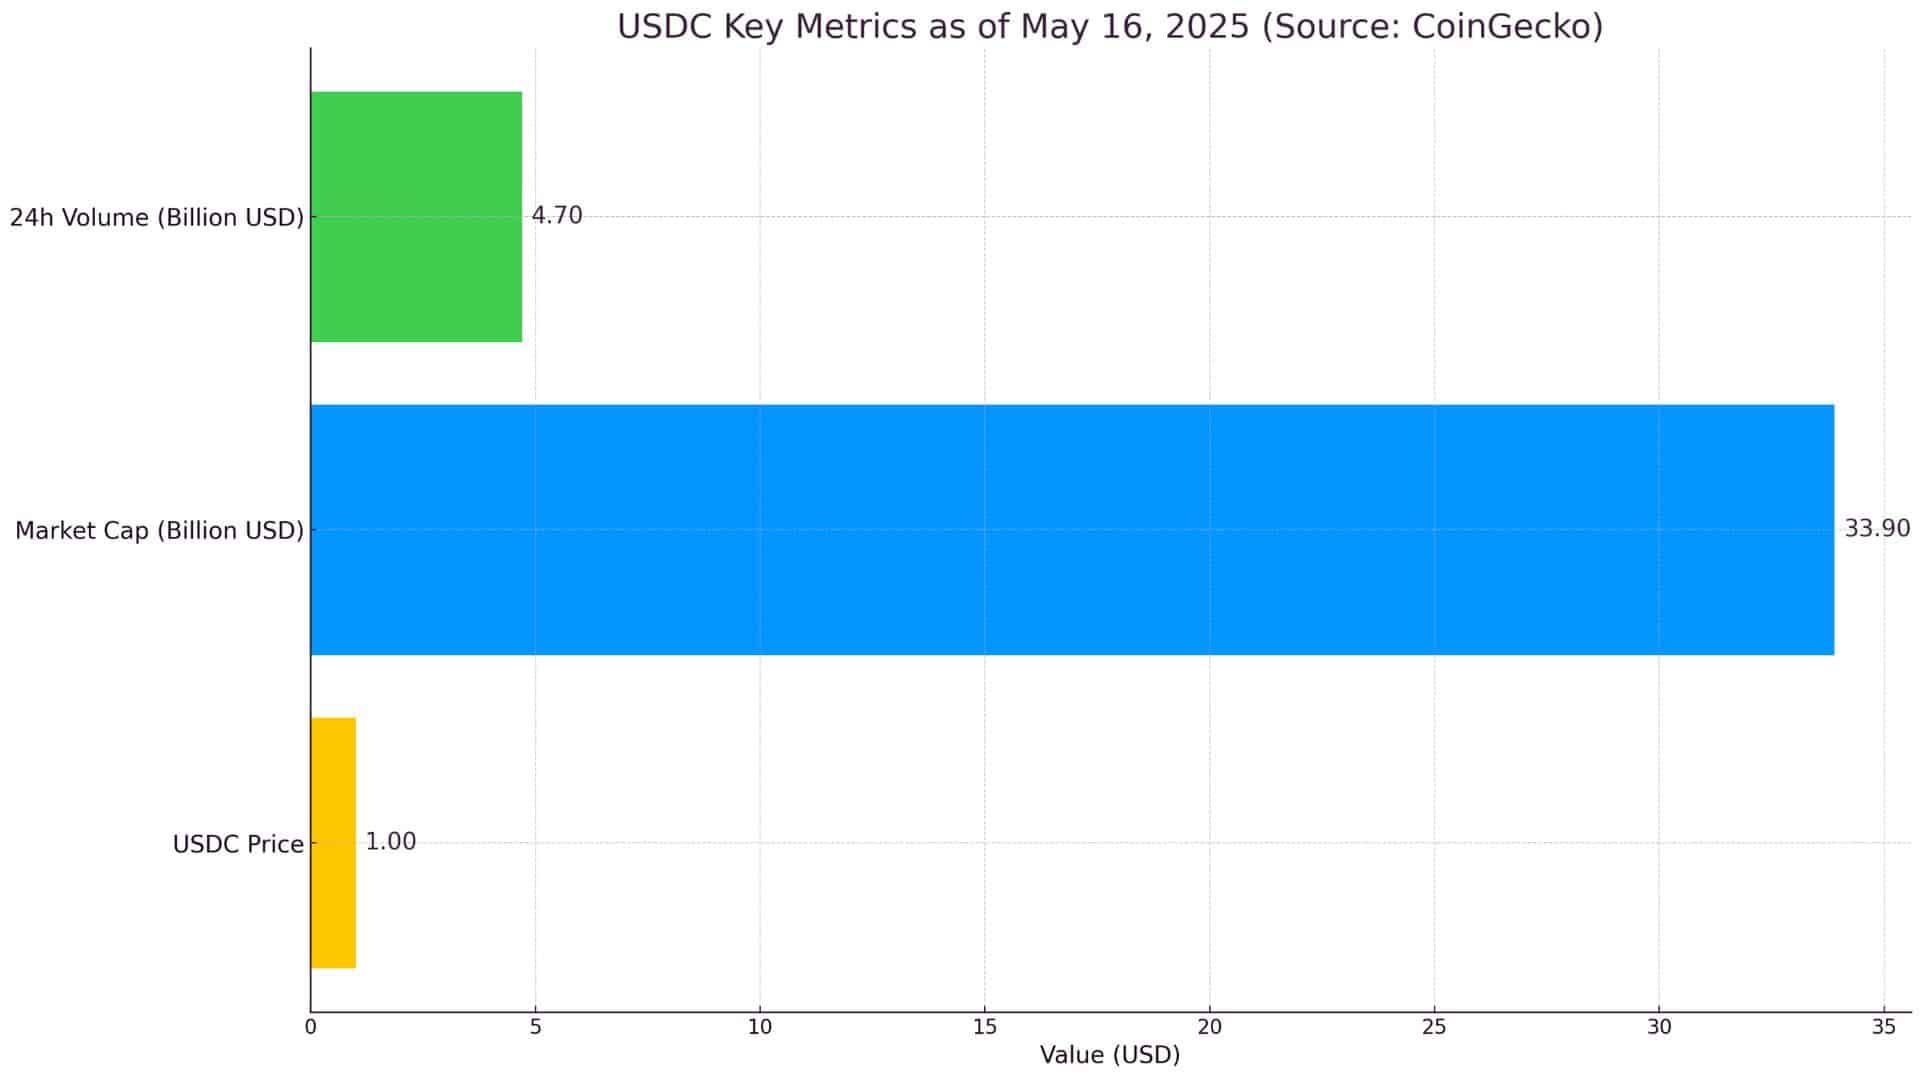
Task: Click the green 24h Volume bar
Action: coord(416,217)
